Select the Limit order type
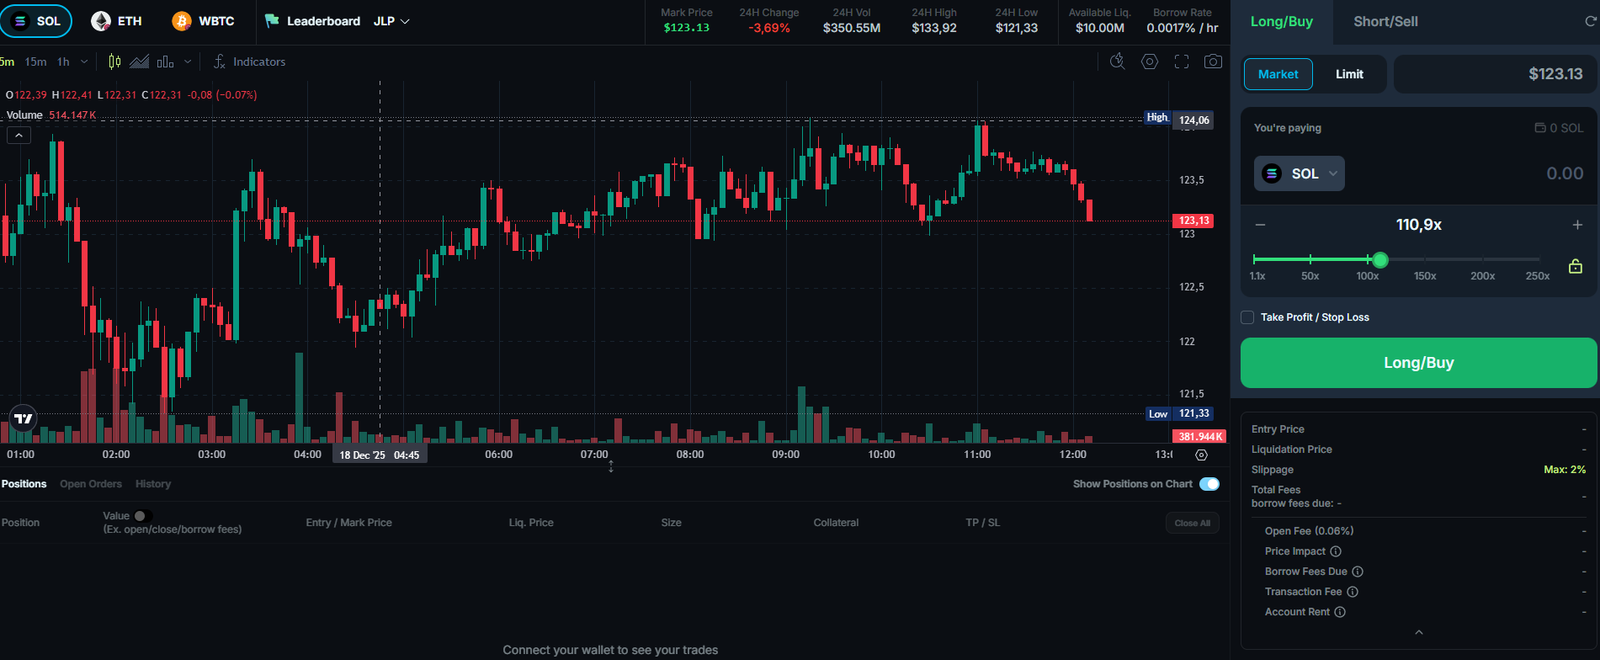The height and width of the screenshot is (660, 1600). [1349, 74]
